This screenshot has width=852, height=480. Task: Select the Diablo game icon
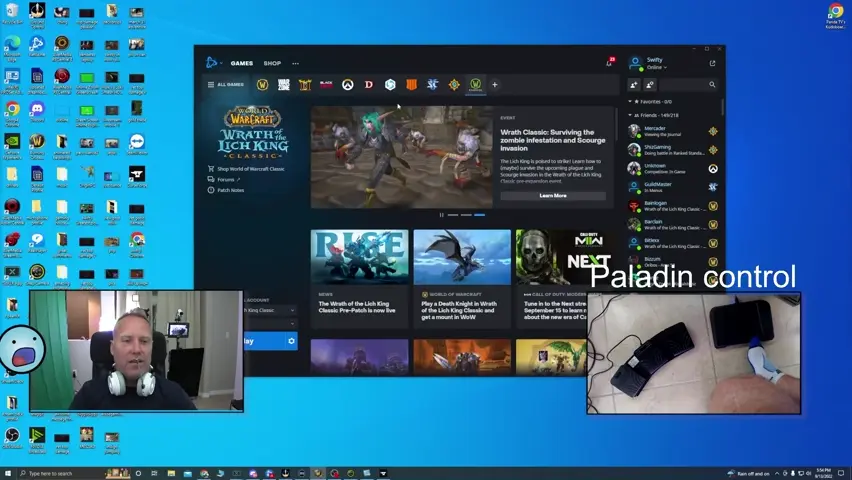[369, 85]
